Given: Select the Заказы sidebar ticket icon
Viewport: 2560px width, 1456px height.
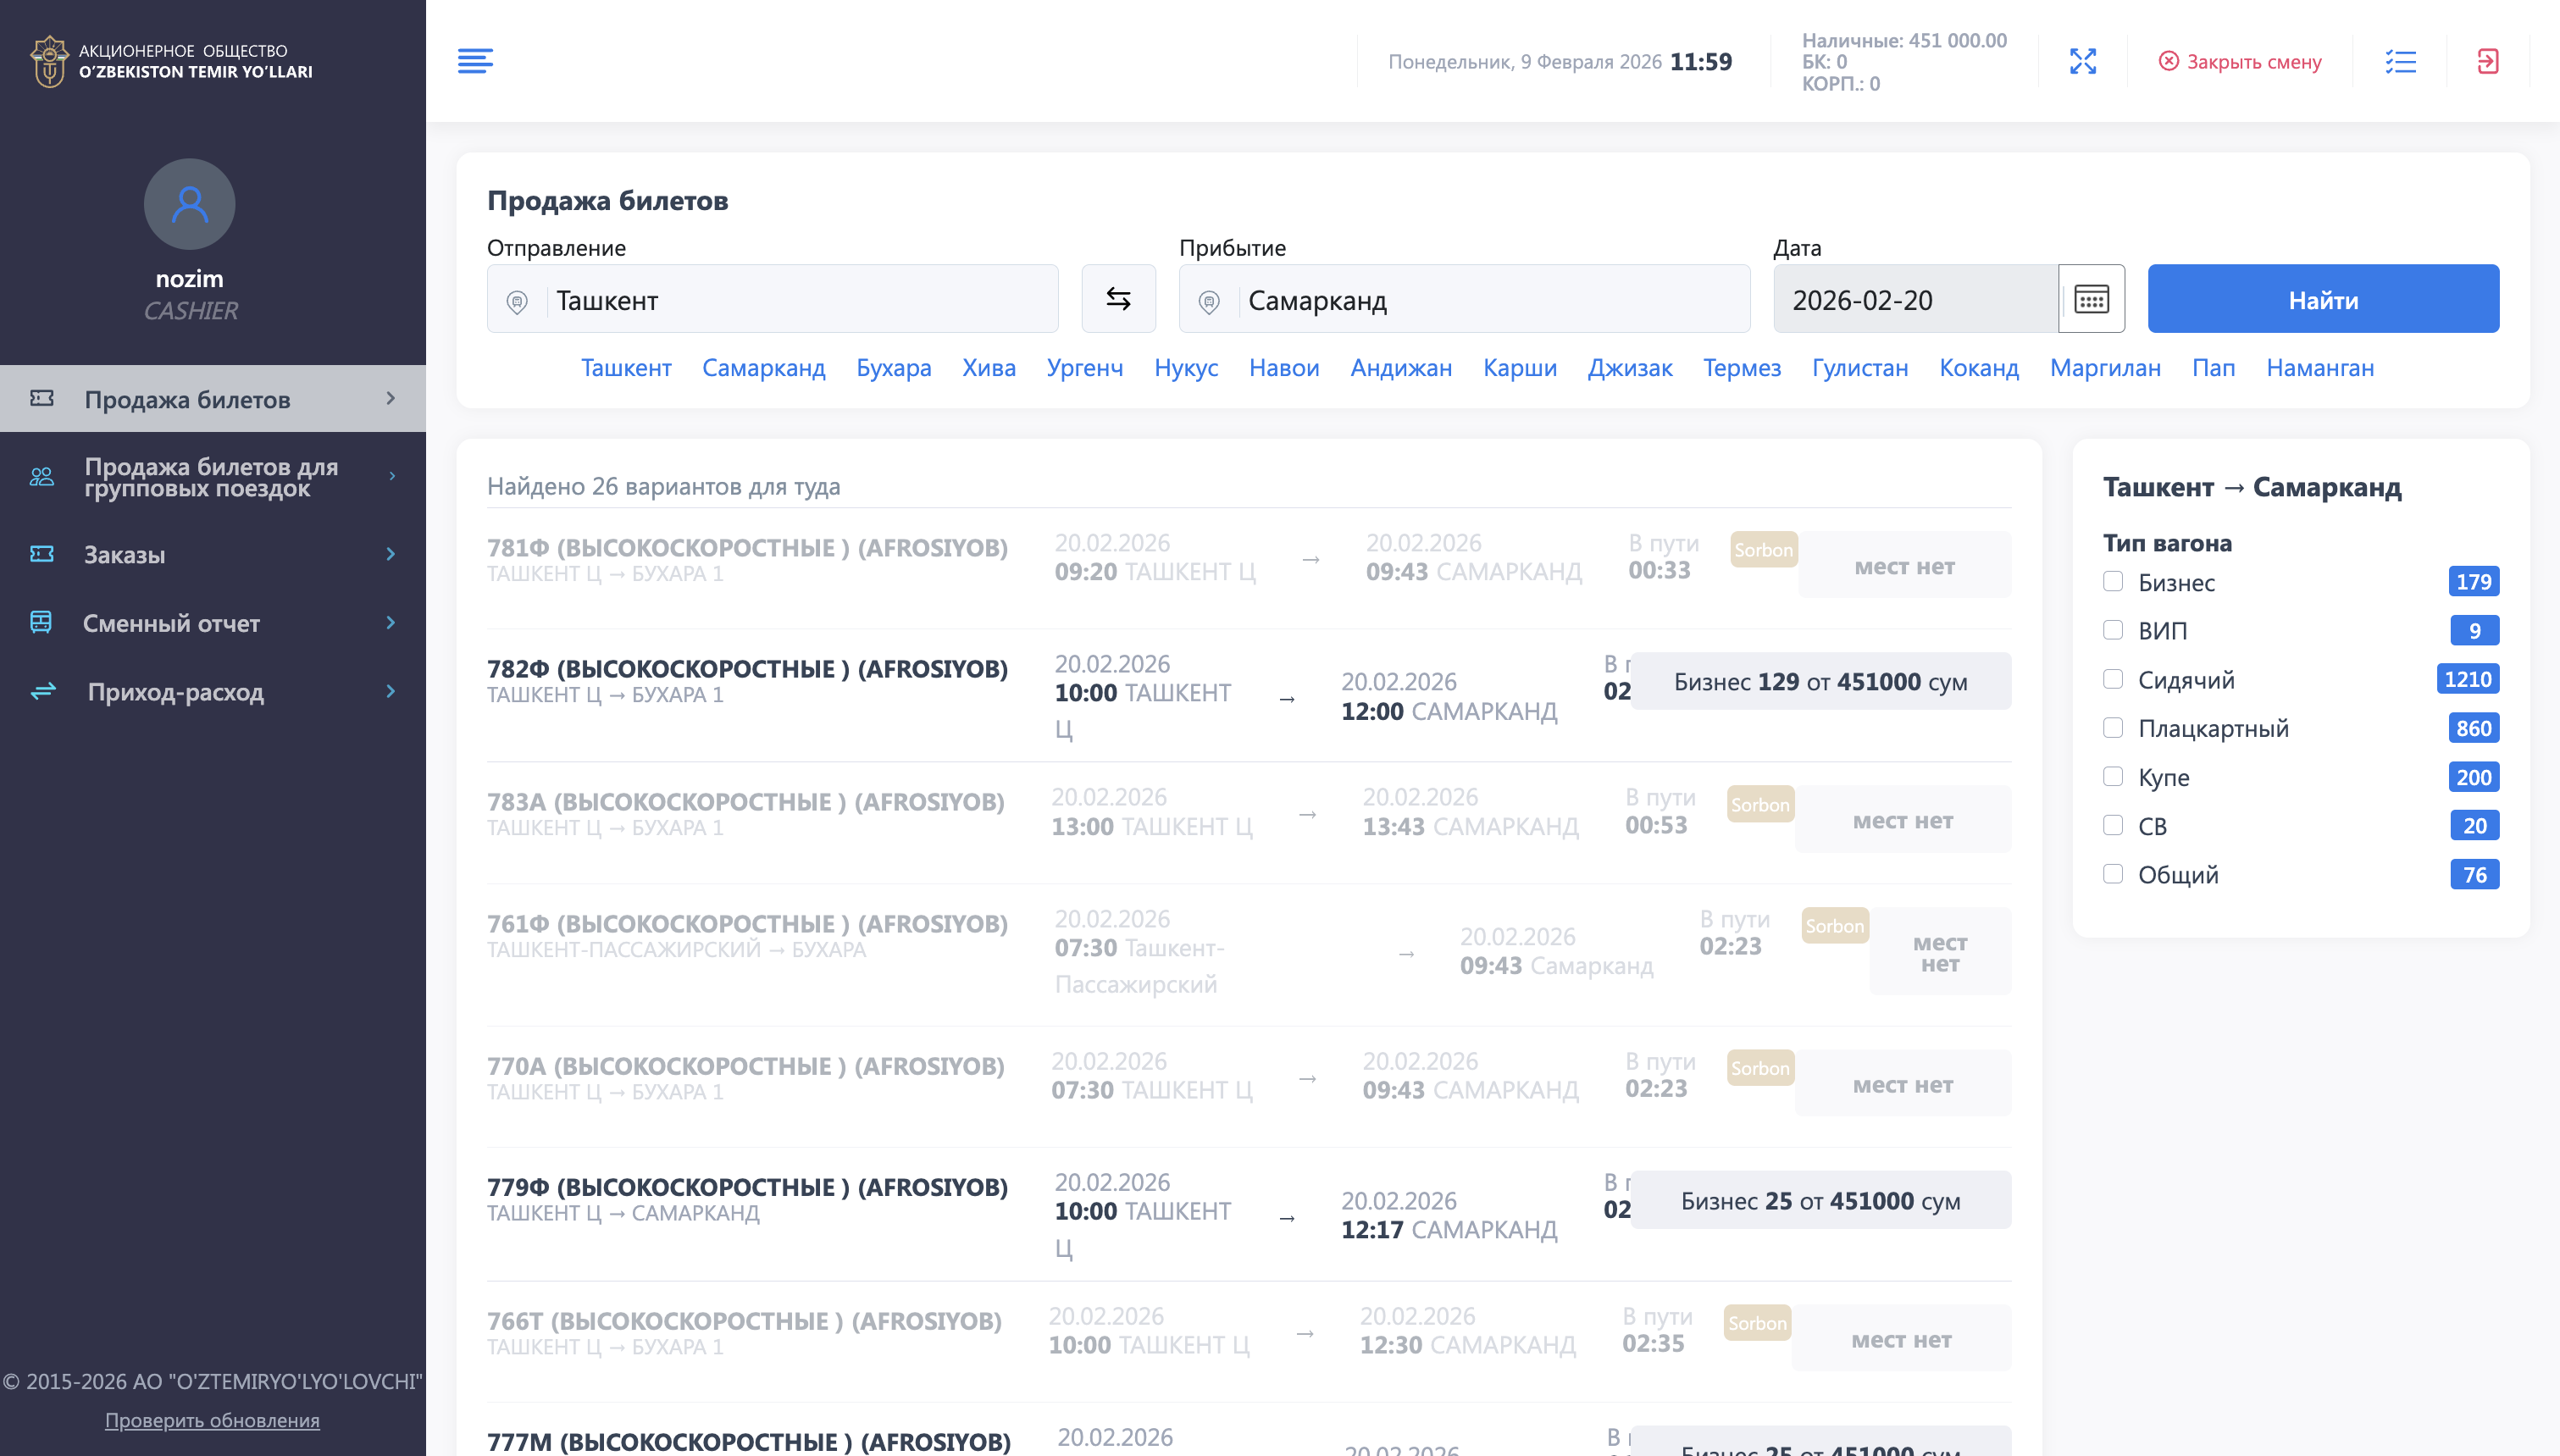Looking at the screenshot, I should (x=41, y=554).
